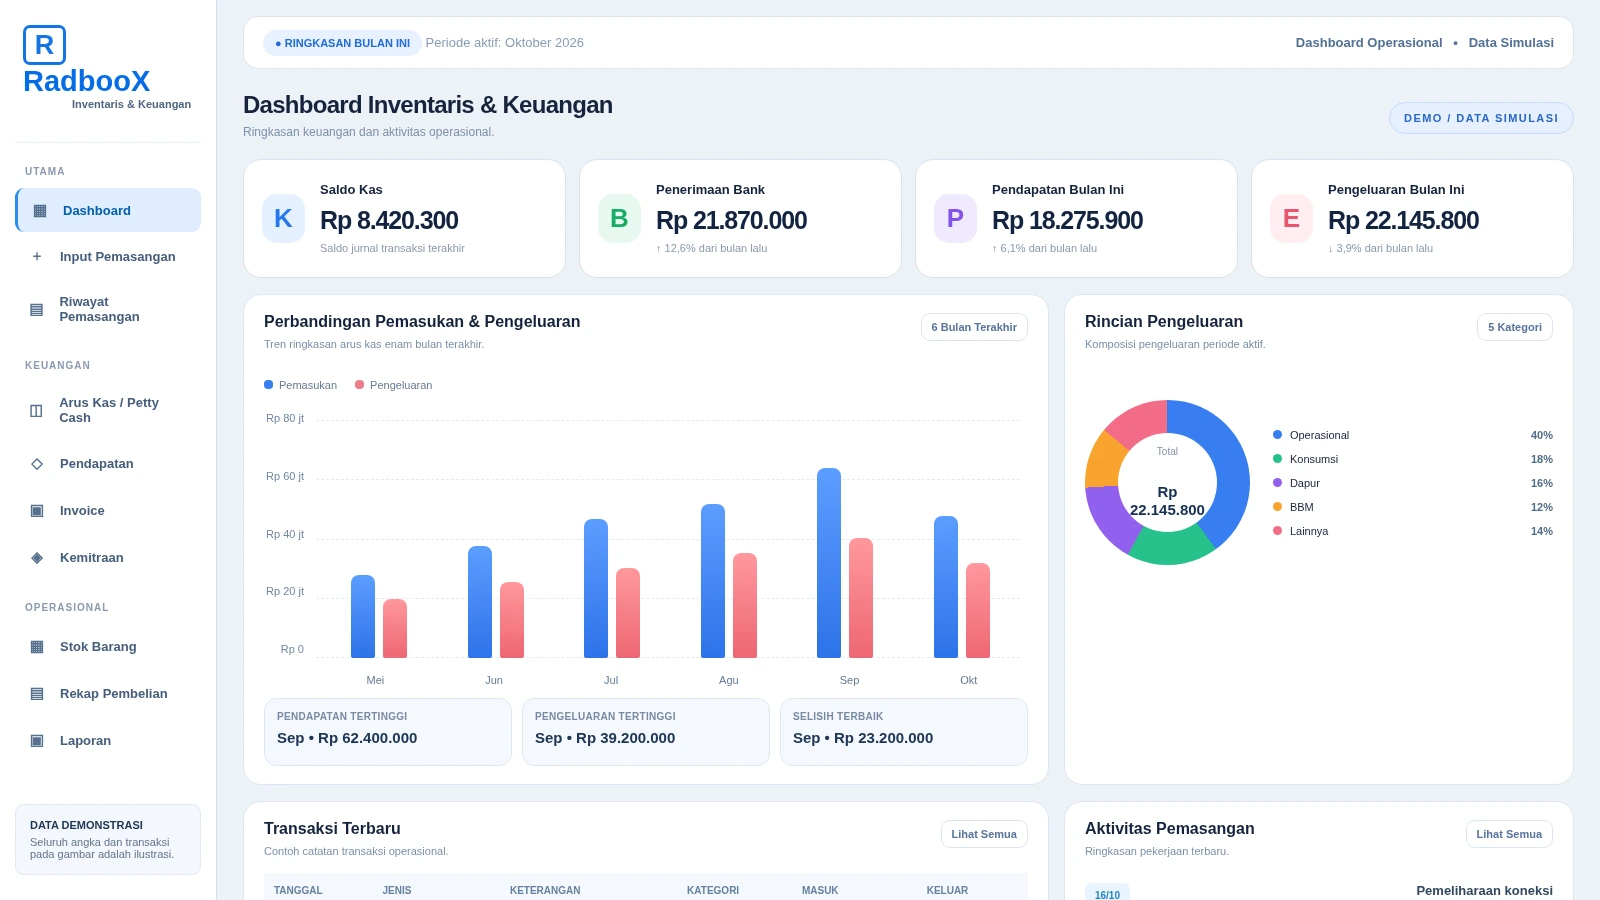The width and height of the screenshot is (1600, 900).
Task: Click the Keterangan column header
Action: (x=545, y=890)
